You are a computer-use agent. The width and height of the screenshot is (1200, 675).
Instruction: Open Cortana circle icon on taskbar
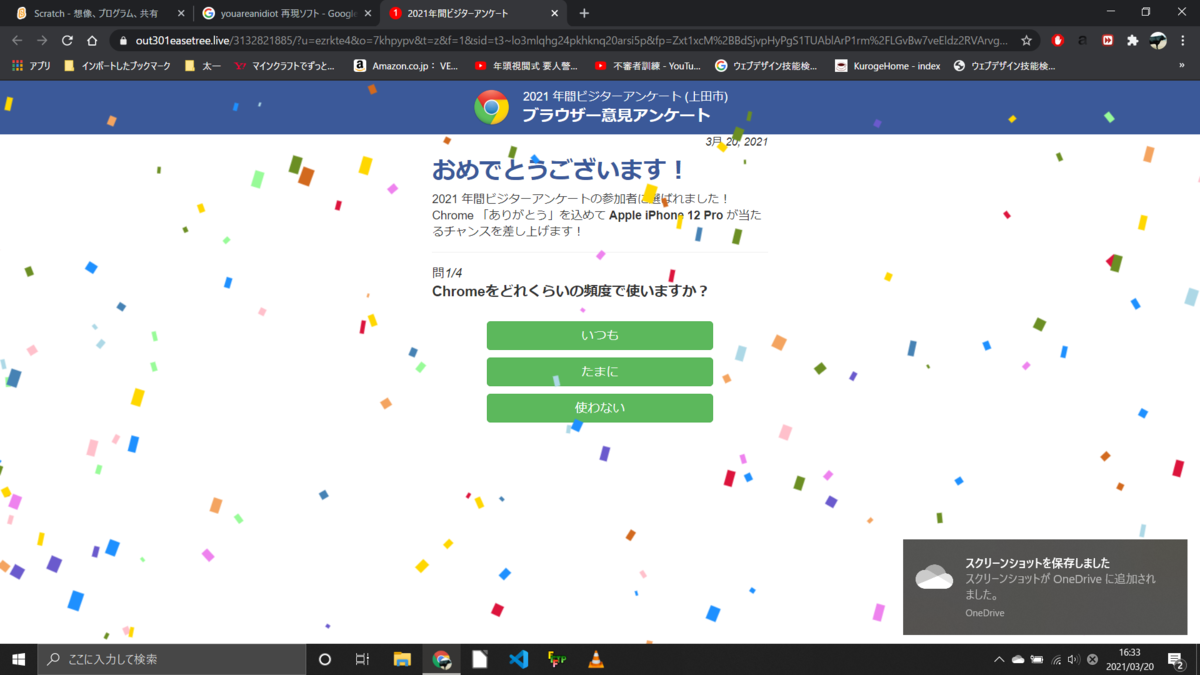click(x=324, y=659)
